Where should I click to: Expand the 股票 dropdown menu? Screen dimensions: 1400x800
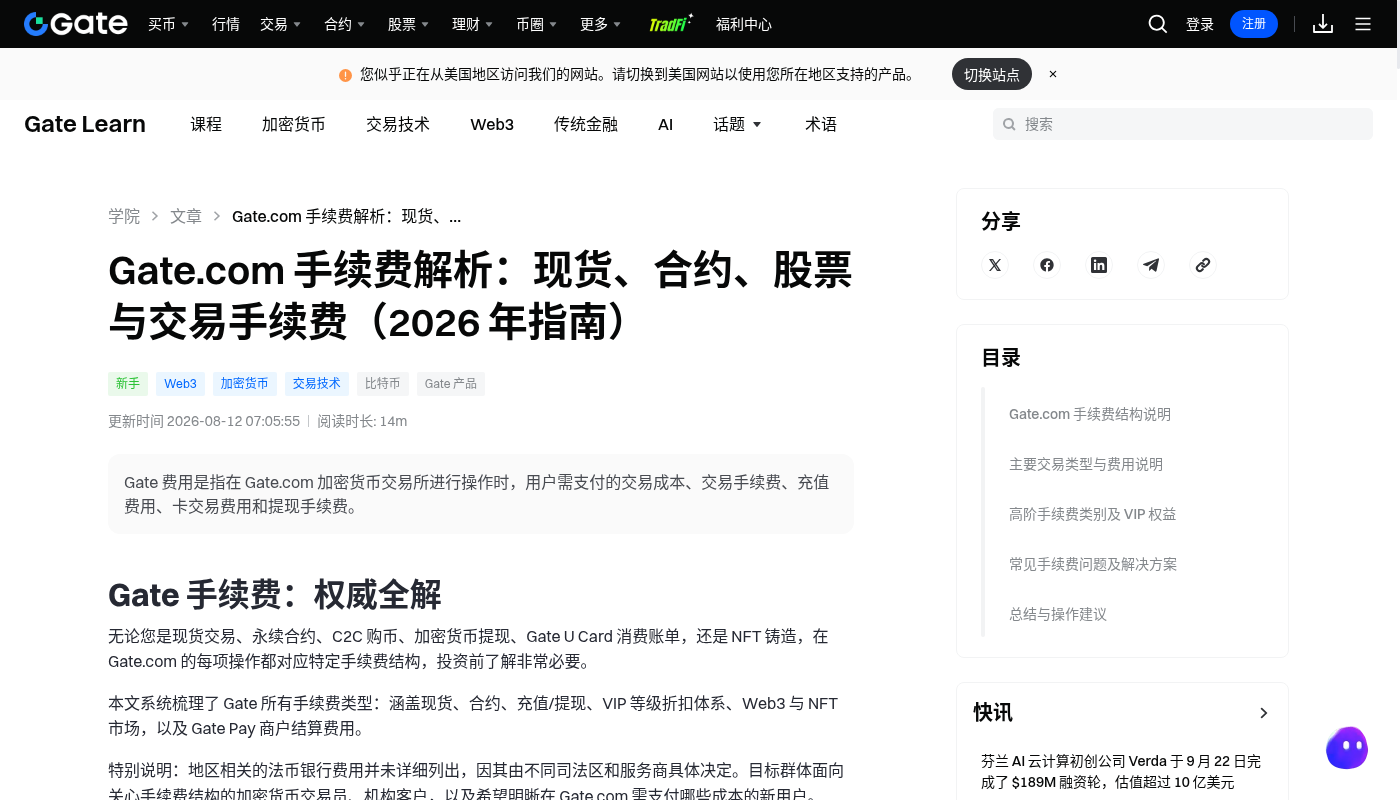coord(408,24)
